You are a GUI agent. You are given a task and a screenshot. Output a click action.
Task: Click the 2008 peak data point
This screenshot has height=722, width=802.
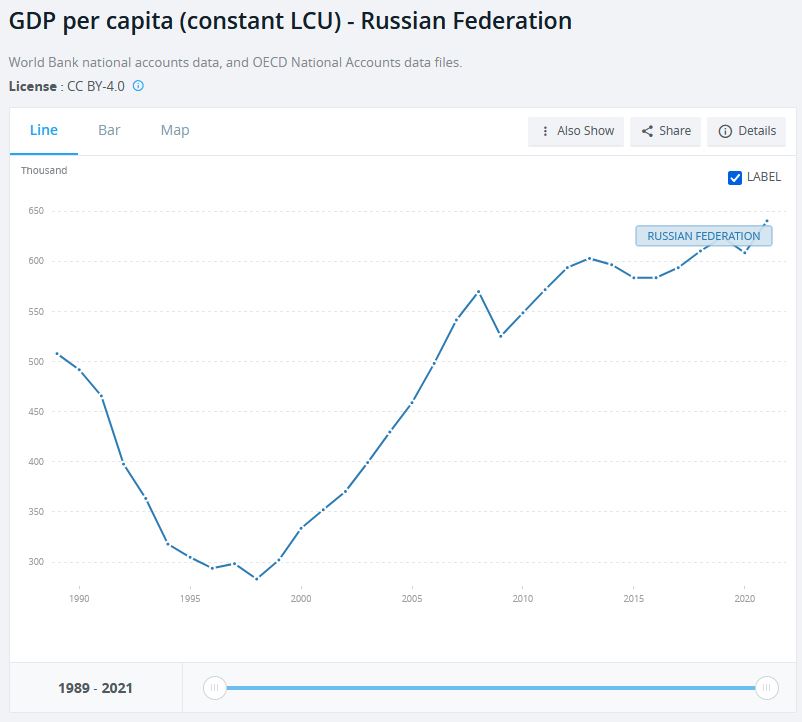479,291
